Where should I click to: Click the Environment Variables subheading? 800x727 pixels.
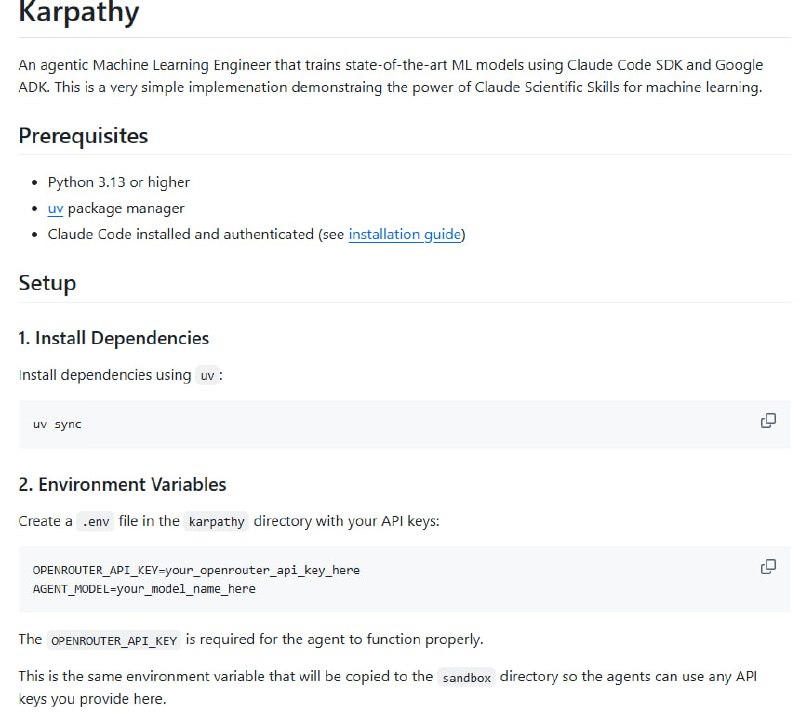(x=122, y=484)
